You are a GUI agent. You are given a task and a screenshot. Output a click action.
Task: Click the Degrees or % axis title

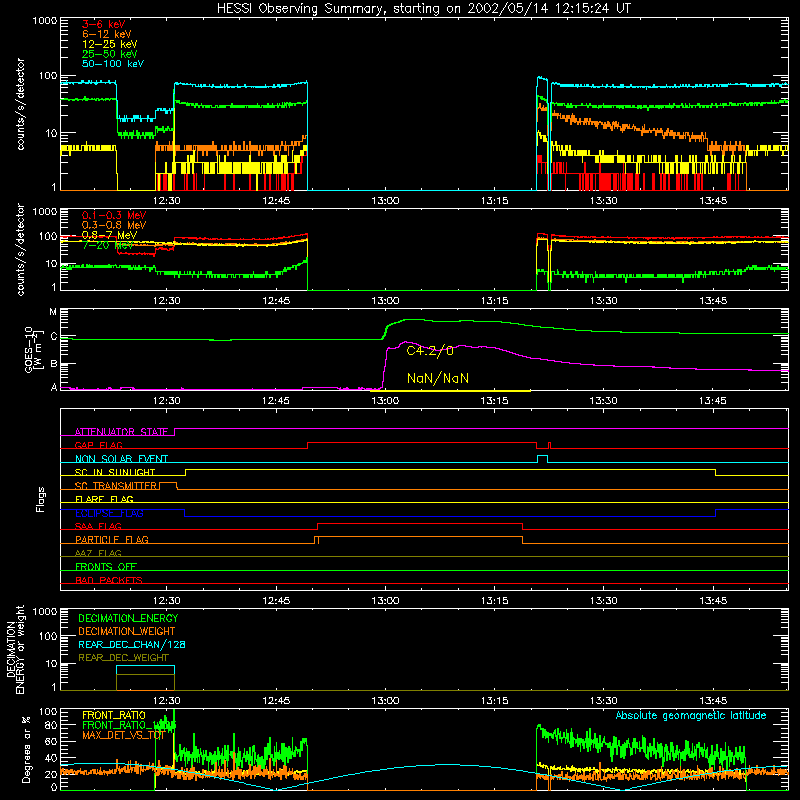click(26, 749)
